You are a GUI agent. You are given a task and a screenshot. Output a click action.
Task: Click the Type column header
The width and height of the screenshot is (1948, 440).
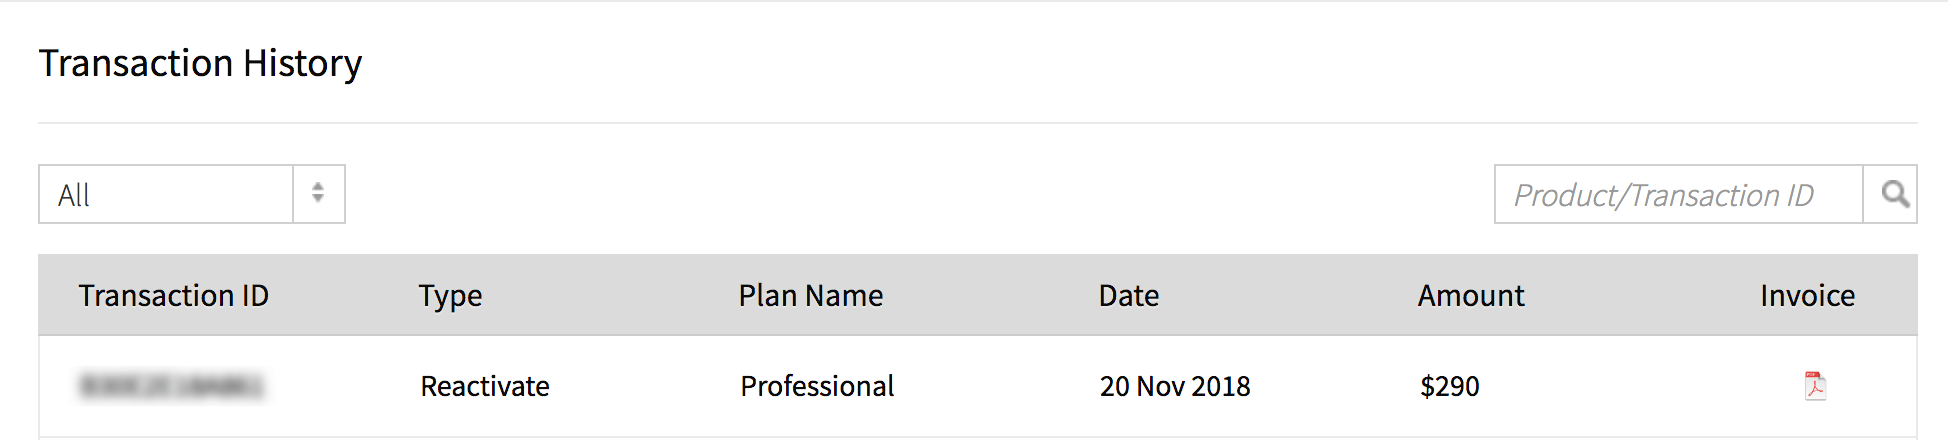450,296
